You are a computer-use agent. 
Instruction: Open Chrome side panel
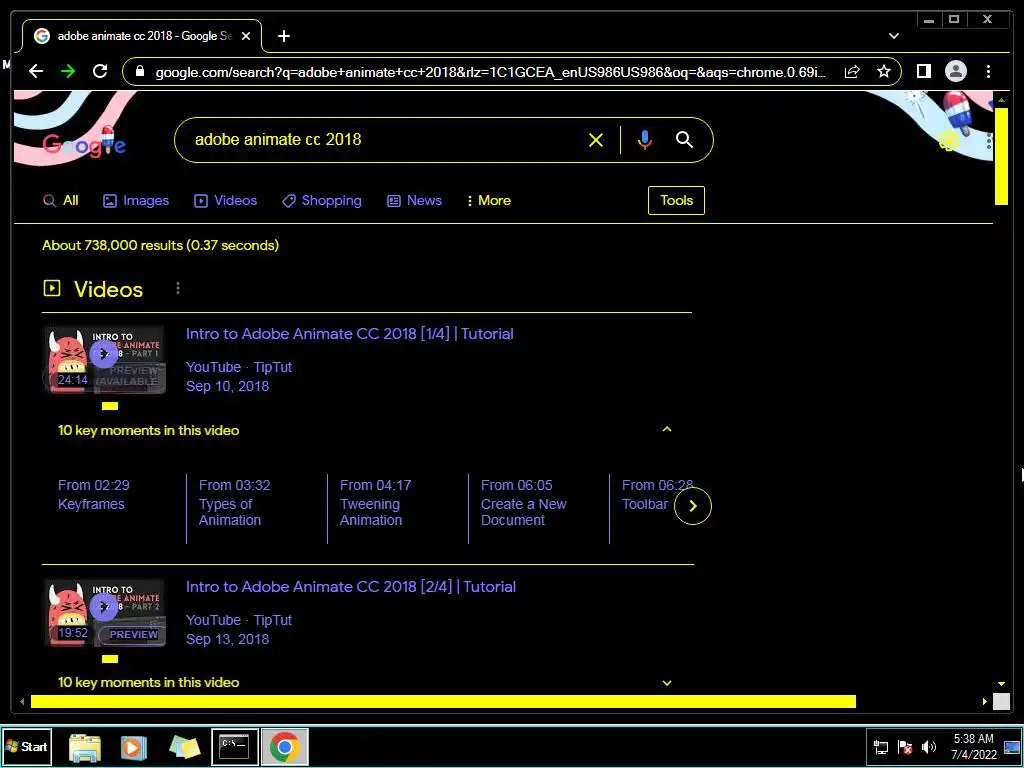click(x=923, y=71)
